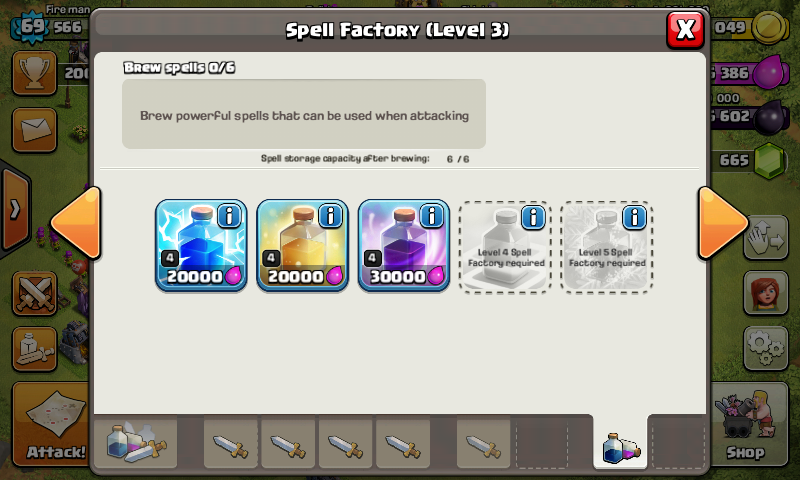Open info for the Healing spell
Viewport: 800px width, 480px height.
coord(330,216)
